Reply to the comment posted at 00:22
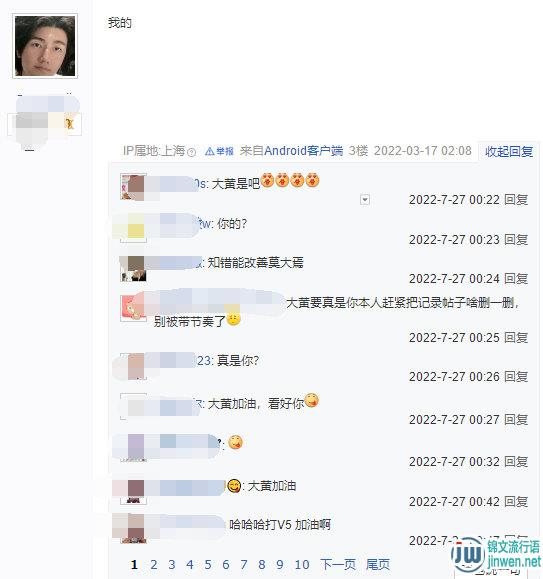This screenshot has height=579, width=543. pos(516,200)
